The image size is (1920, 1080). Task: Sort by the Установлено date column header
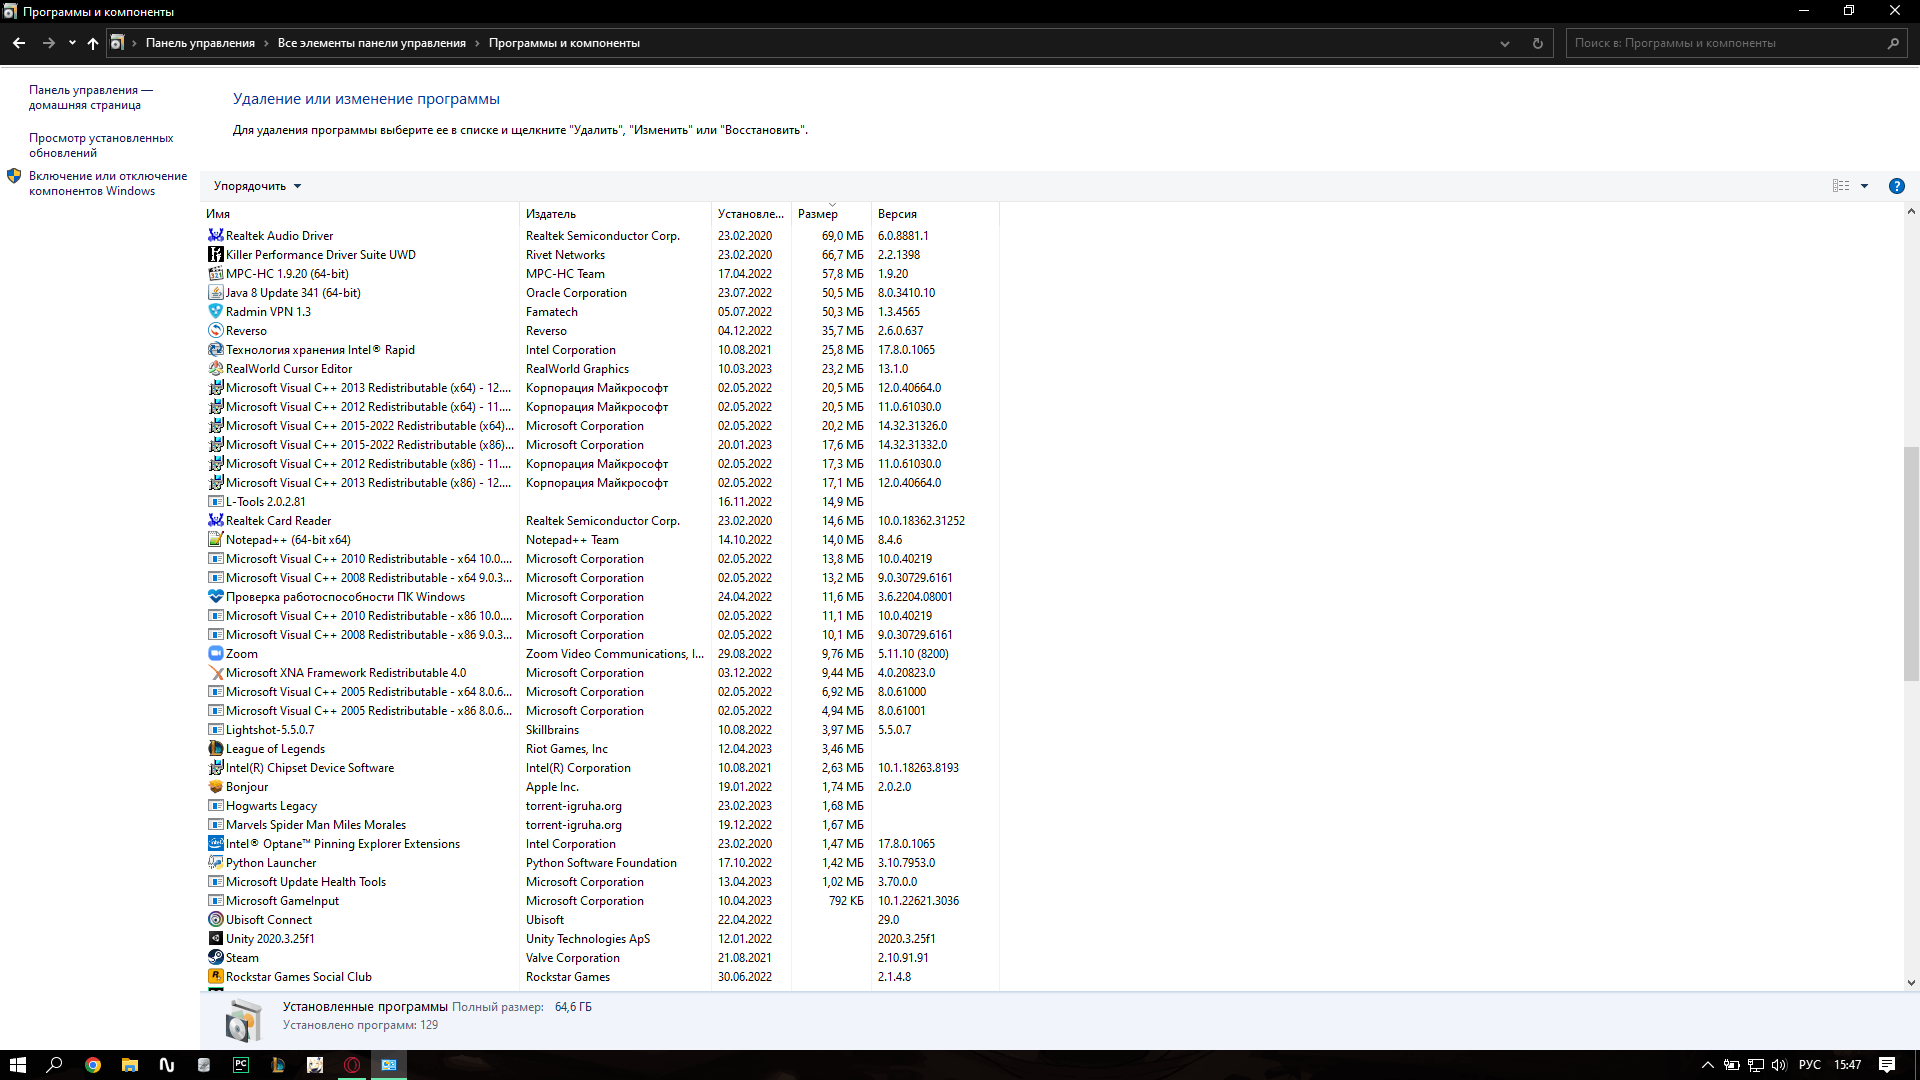[751, 214]
